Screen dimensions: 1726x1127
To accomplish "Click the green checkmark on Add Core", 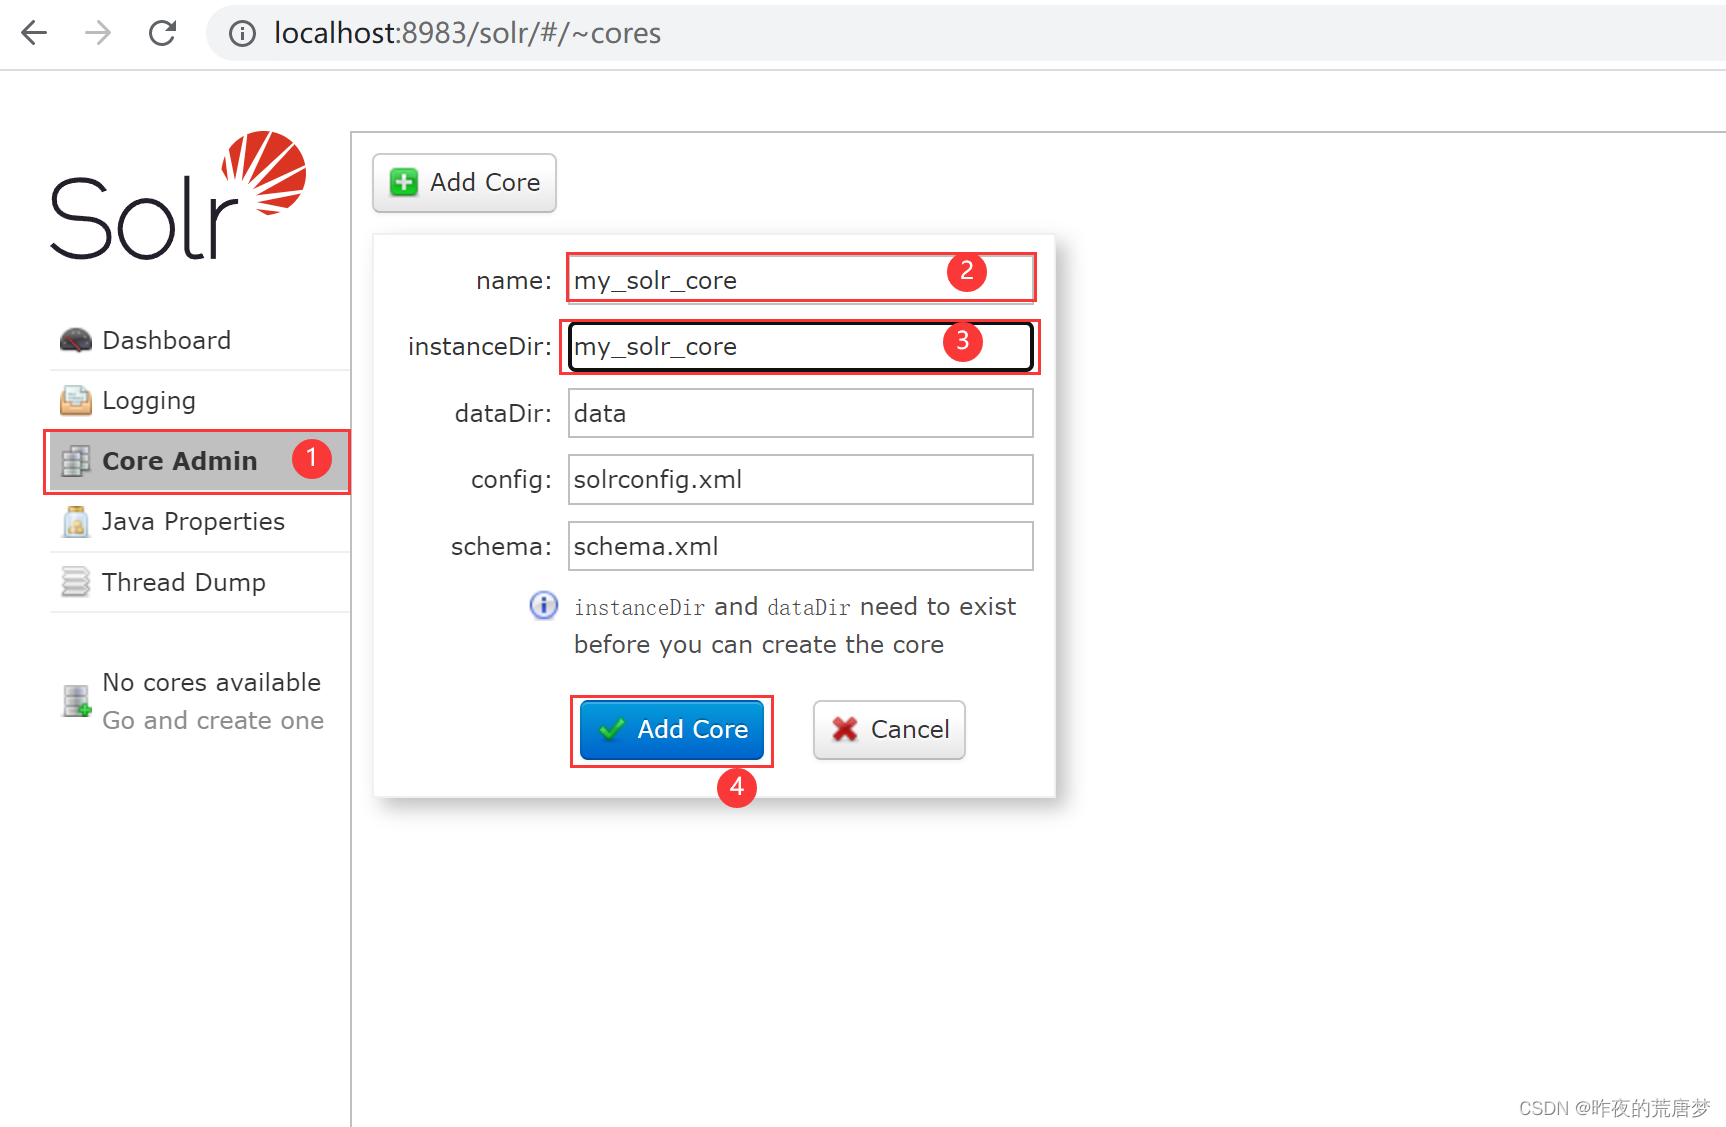I will (613, 730).
